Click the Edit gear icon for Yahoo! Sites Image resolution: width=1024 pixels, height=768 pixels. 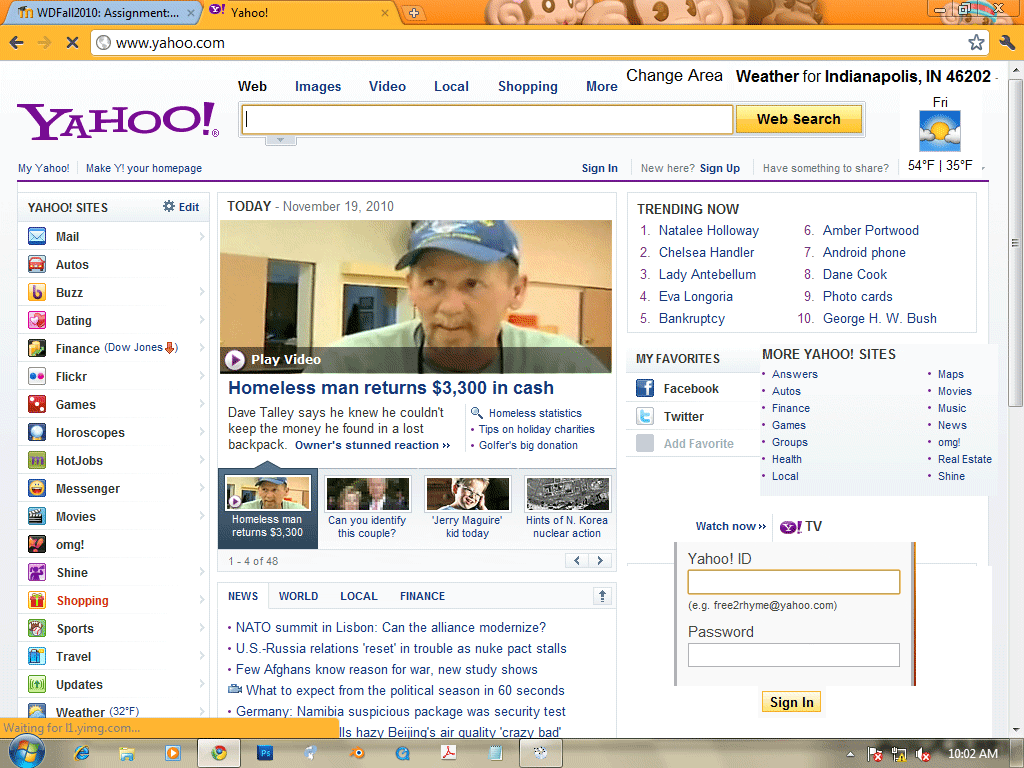pos(169,207)
